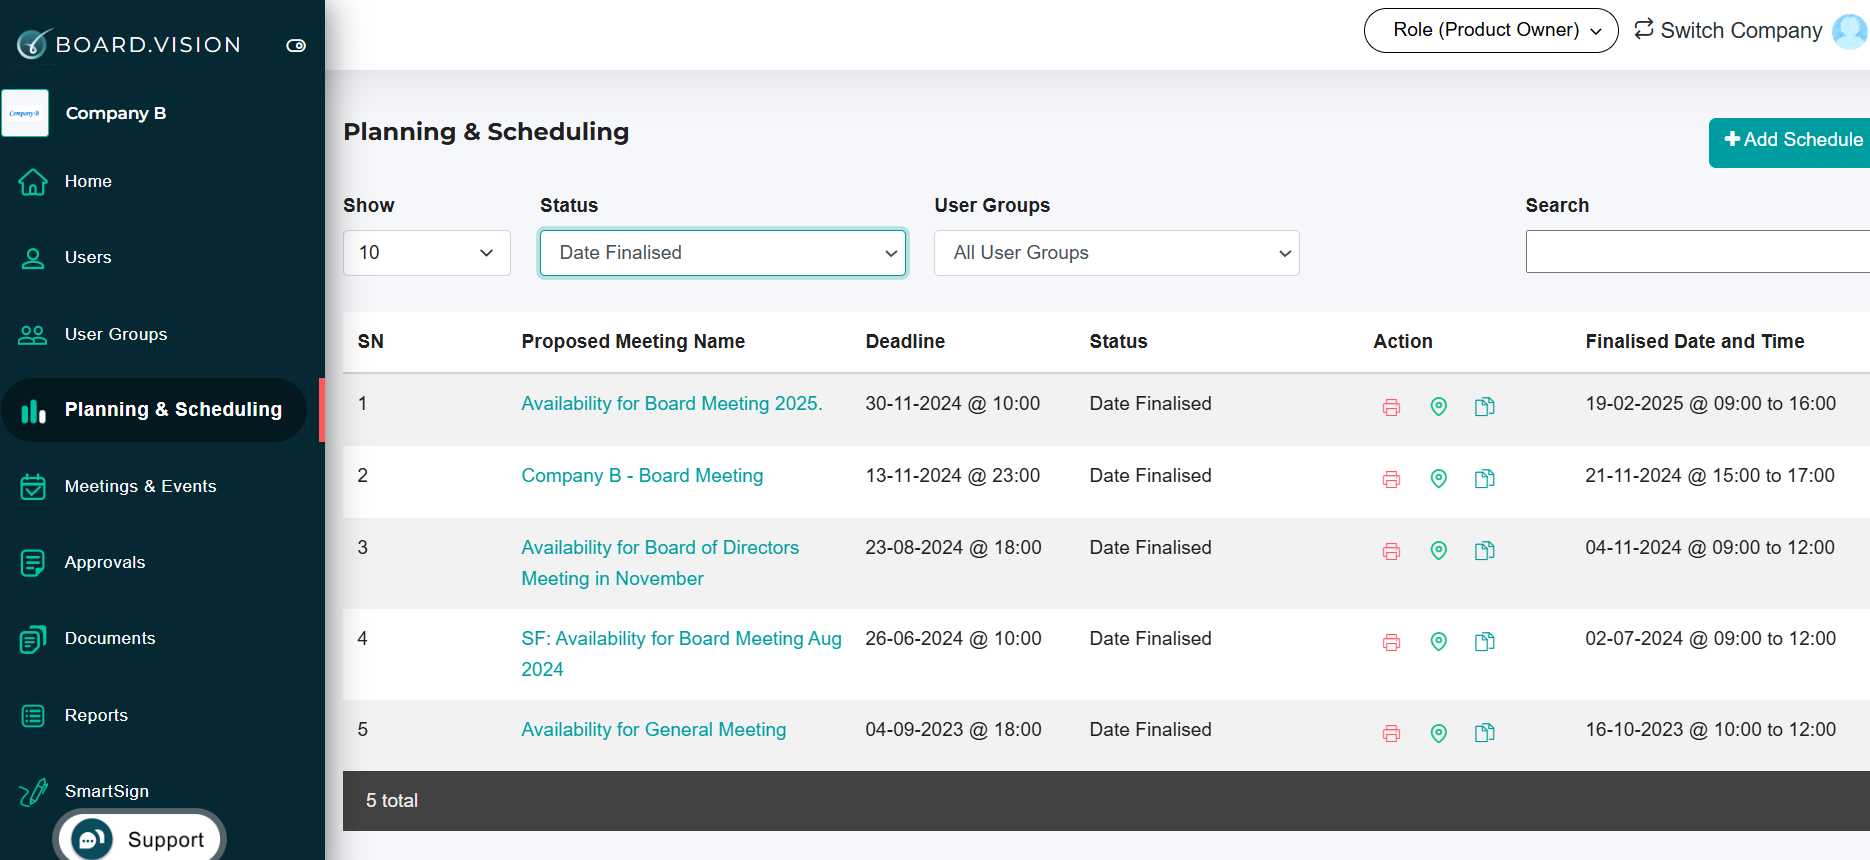Open SF: Availability for Board Meeting Aug 2024 link
The image size is (1870, 860).
click(681, 654)
